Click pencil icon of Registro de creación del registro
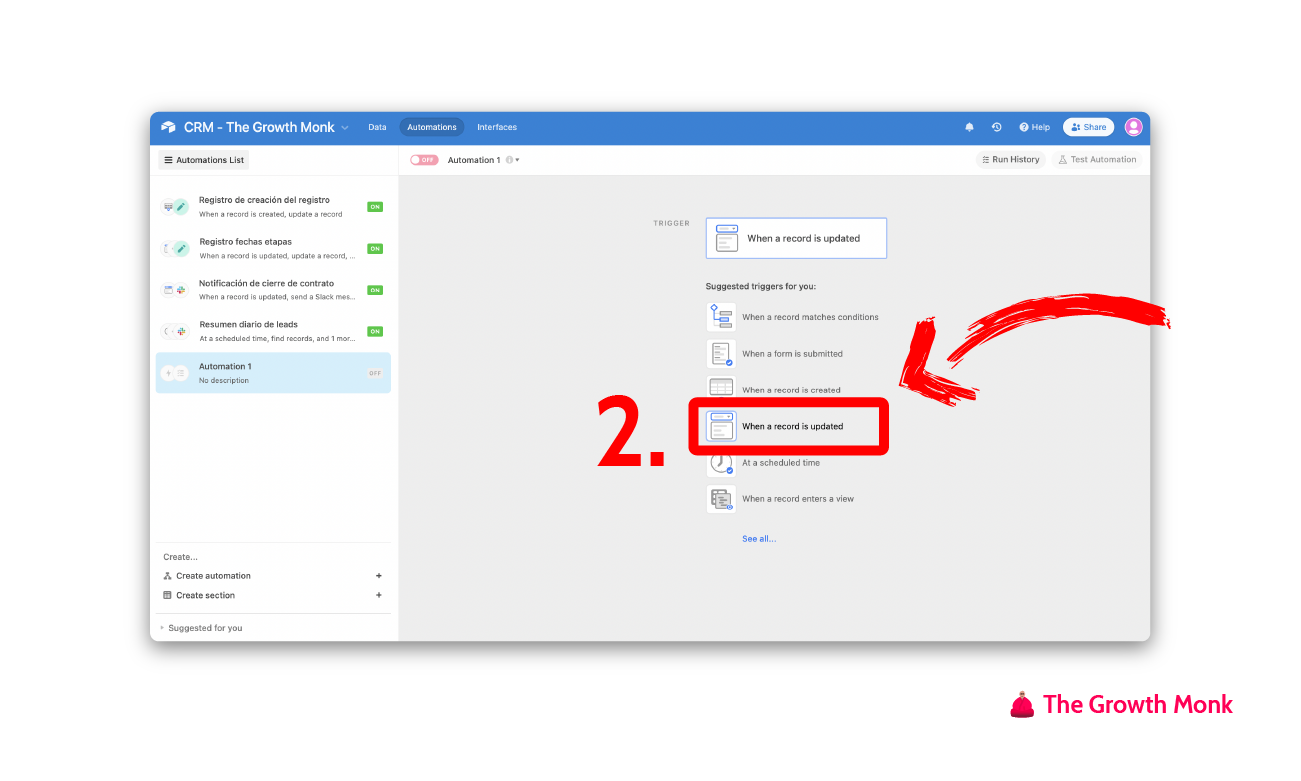Screen dimensions: 1301x781 tap(181, 207)
